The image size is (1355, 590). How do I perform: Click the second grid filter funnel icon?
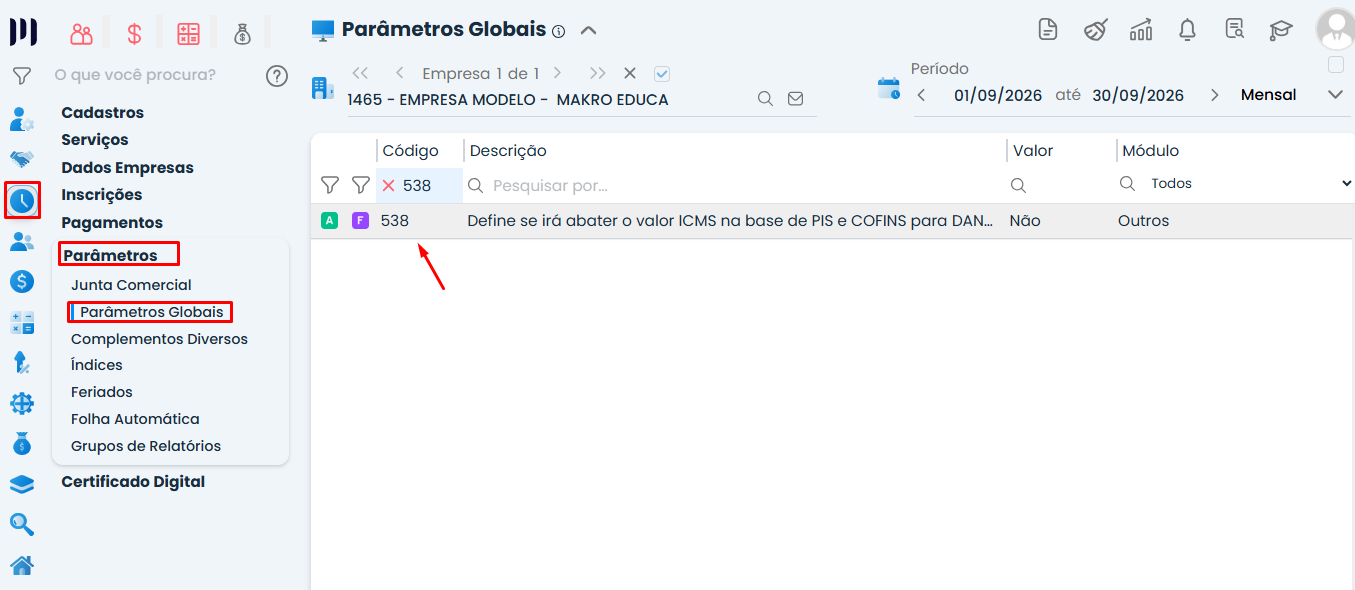pos(361,185)
